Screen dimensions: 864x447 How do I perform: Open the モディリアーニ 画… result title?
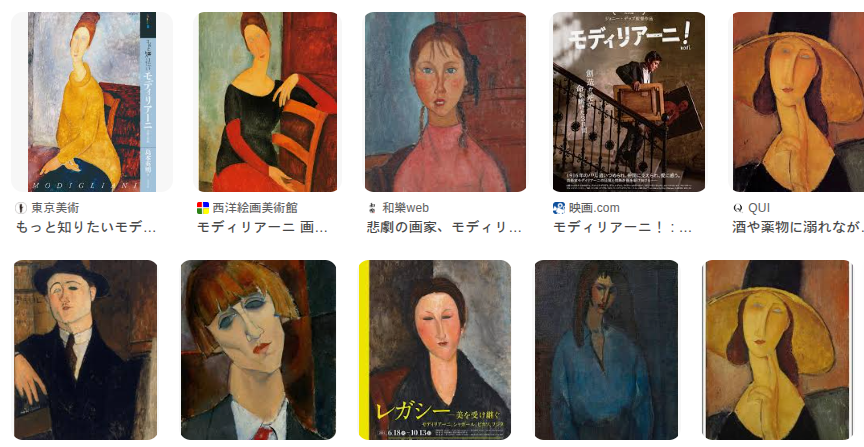[x=262, y=227]
